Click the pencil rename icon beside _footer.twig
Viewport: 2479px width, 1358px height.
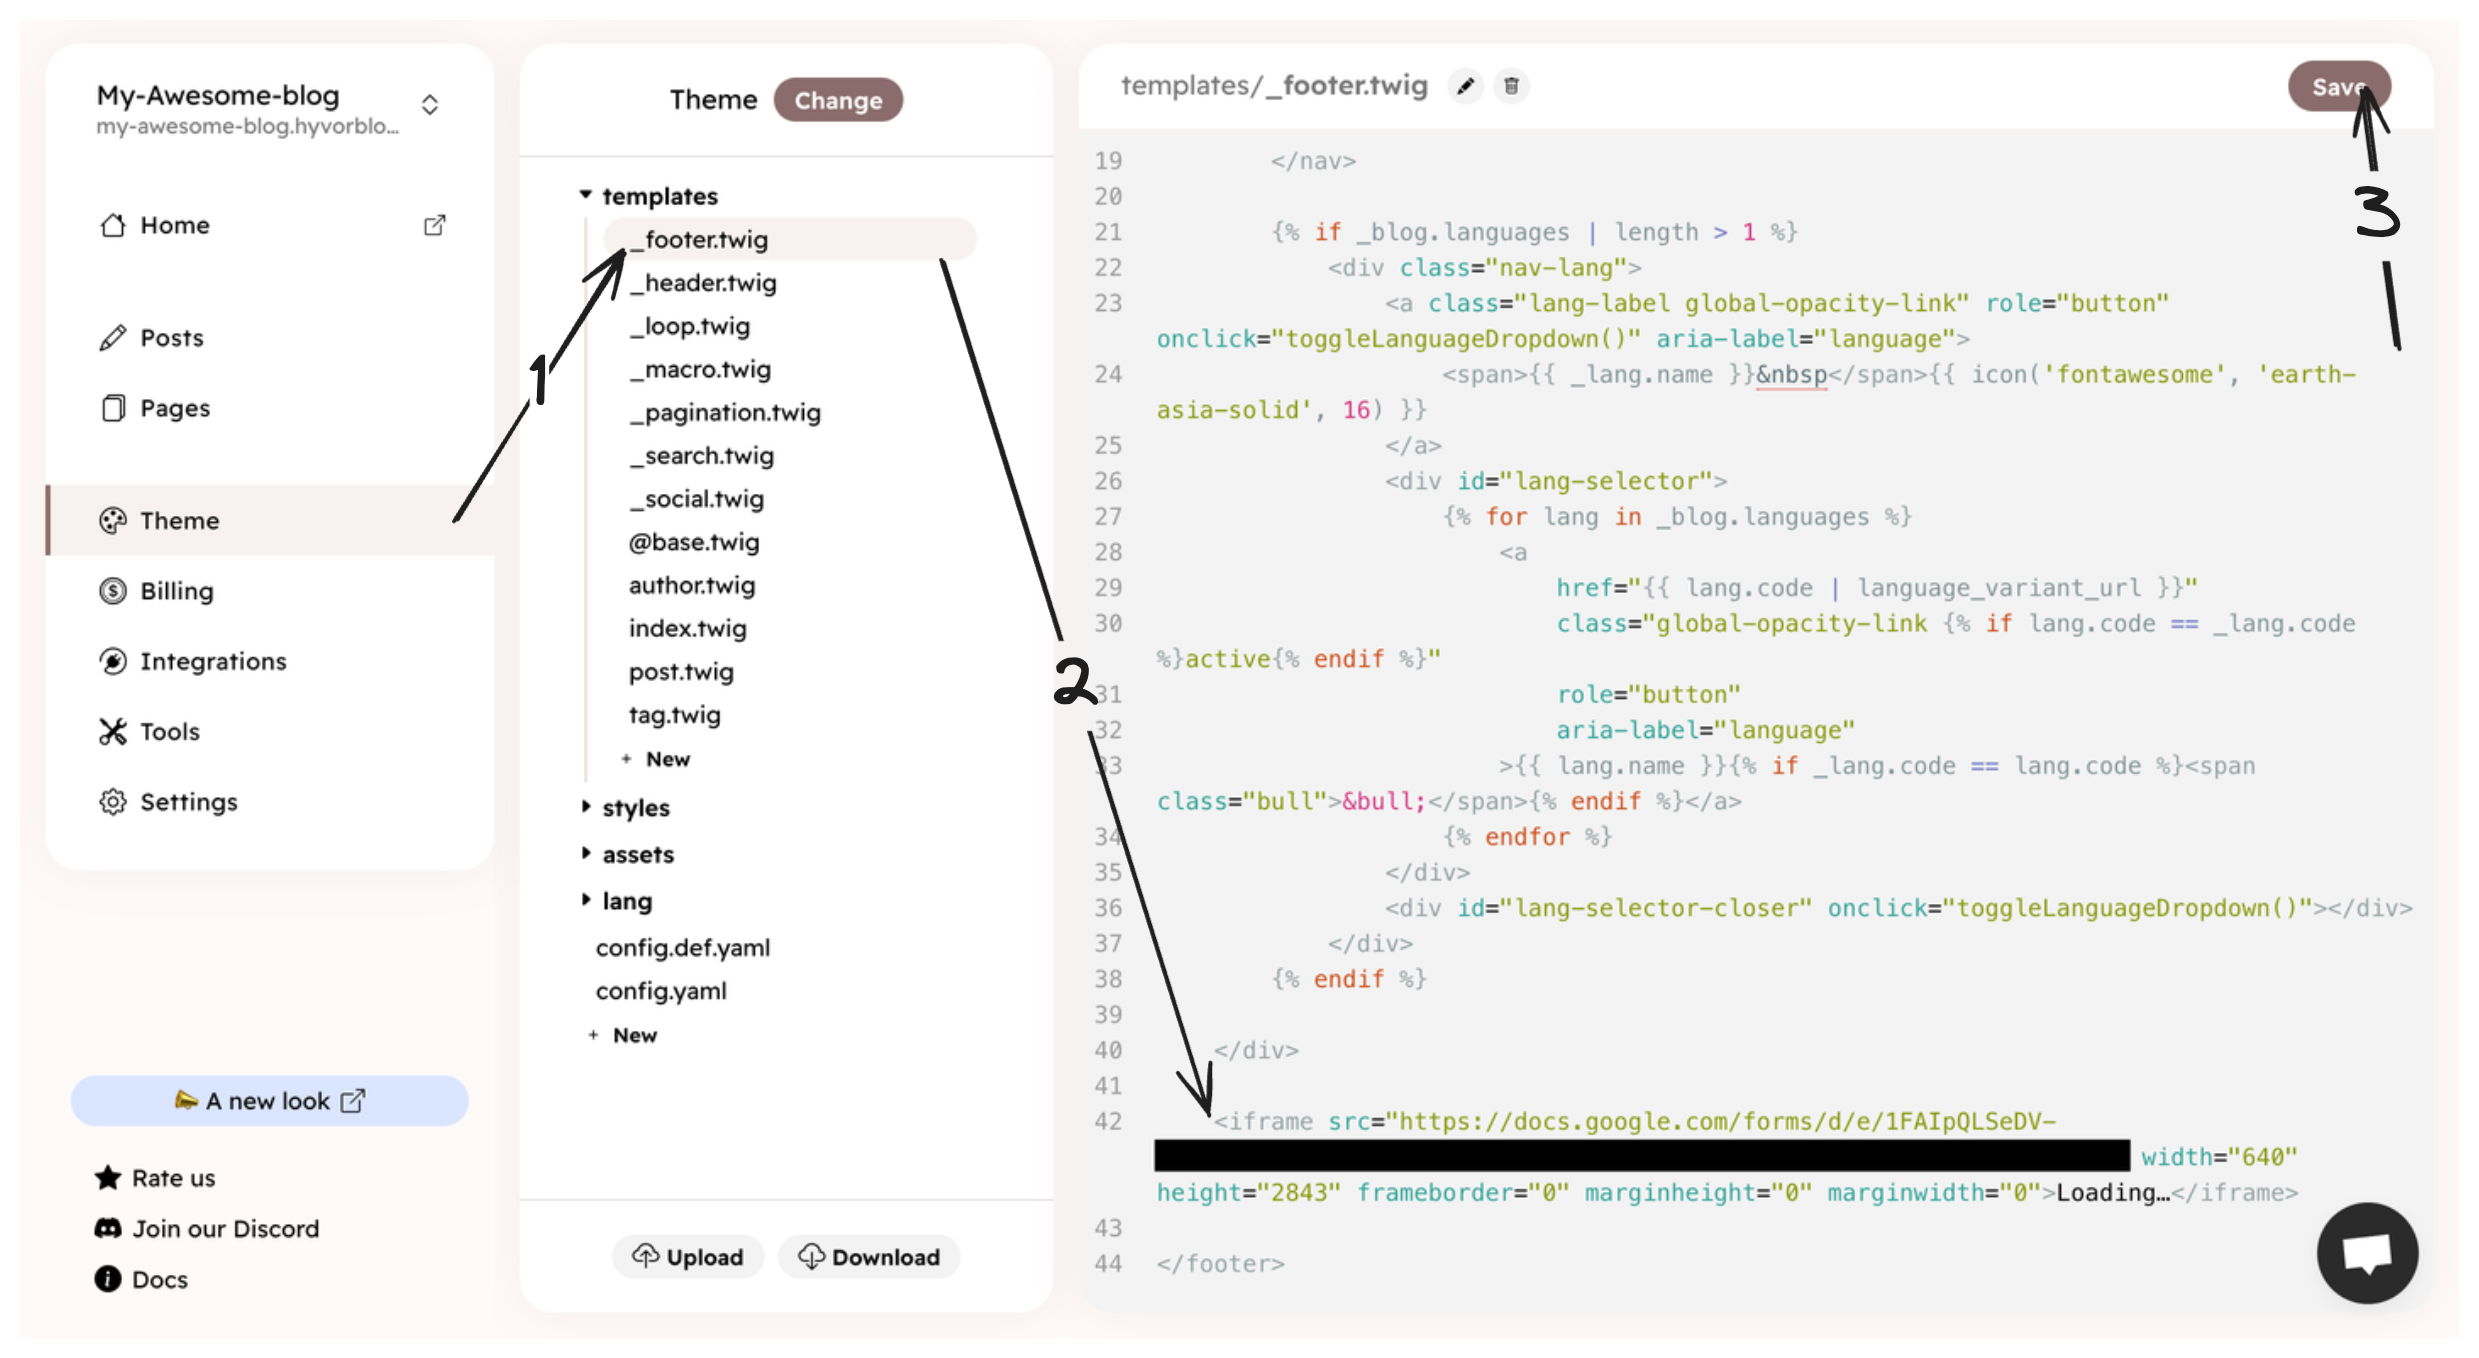click(x=1465, y=87)
